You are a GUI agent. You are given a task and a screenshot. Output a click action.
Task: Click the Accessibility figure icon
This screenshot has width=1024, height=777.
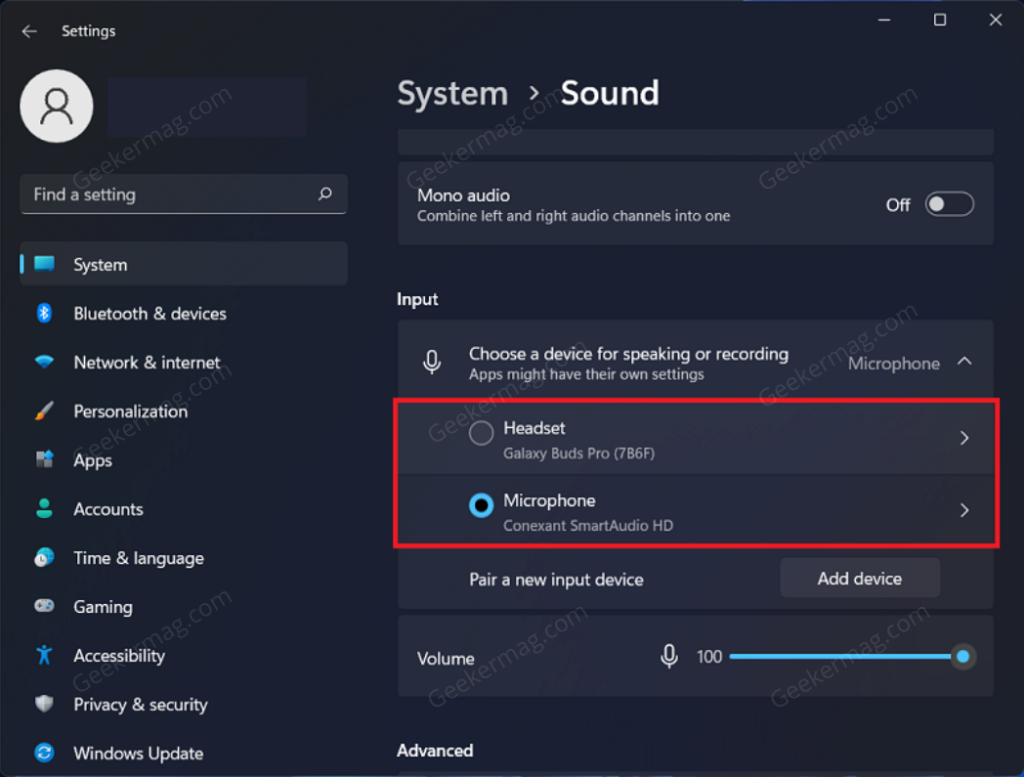[x=44, y=655]
